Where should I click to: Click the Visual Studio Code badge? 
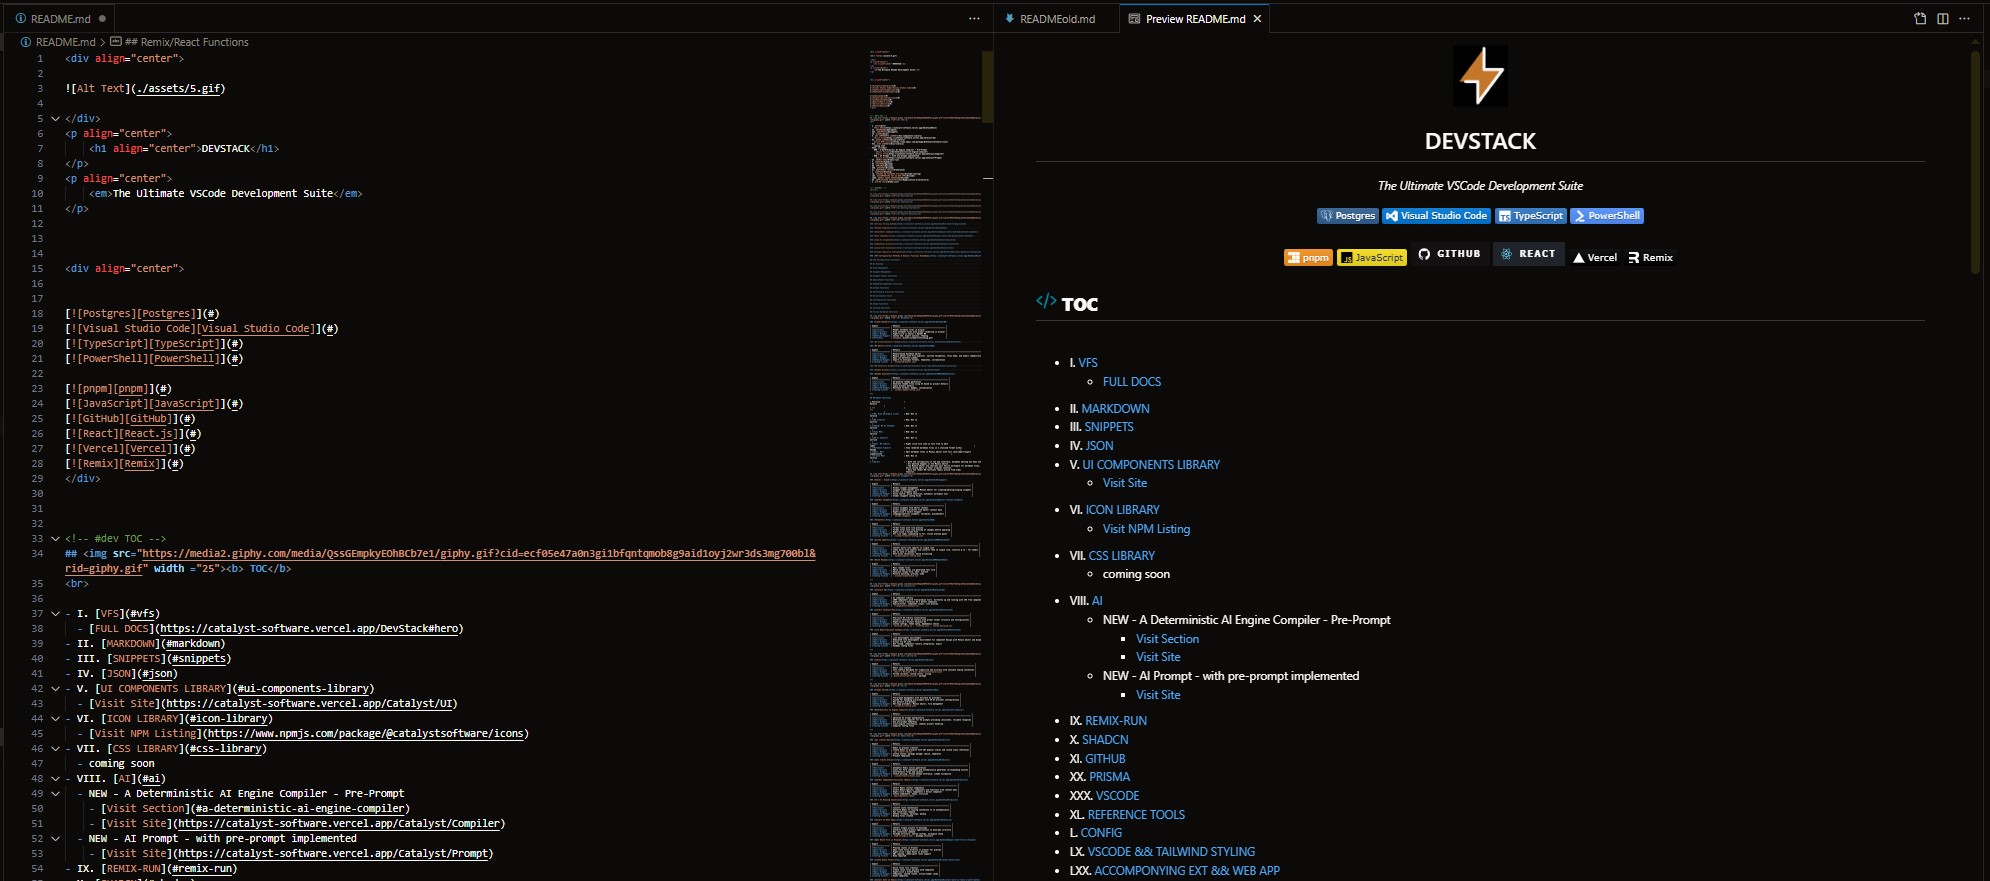click(1437, 216)
